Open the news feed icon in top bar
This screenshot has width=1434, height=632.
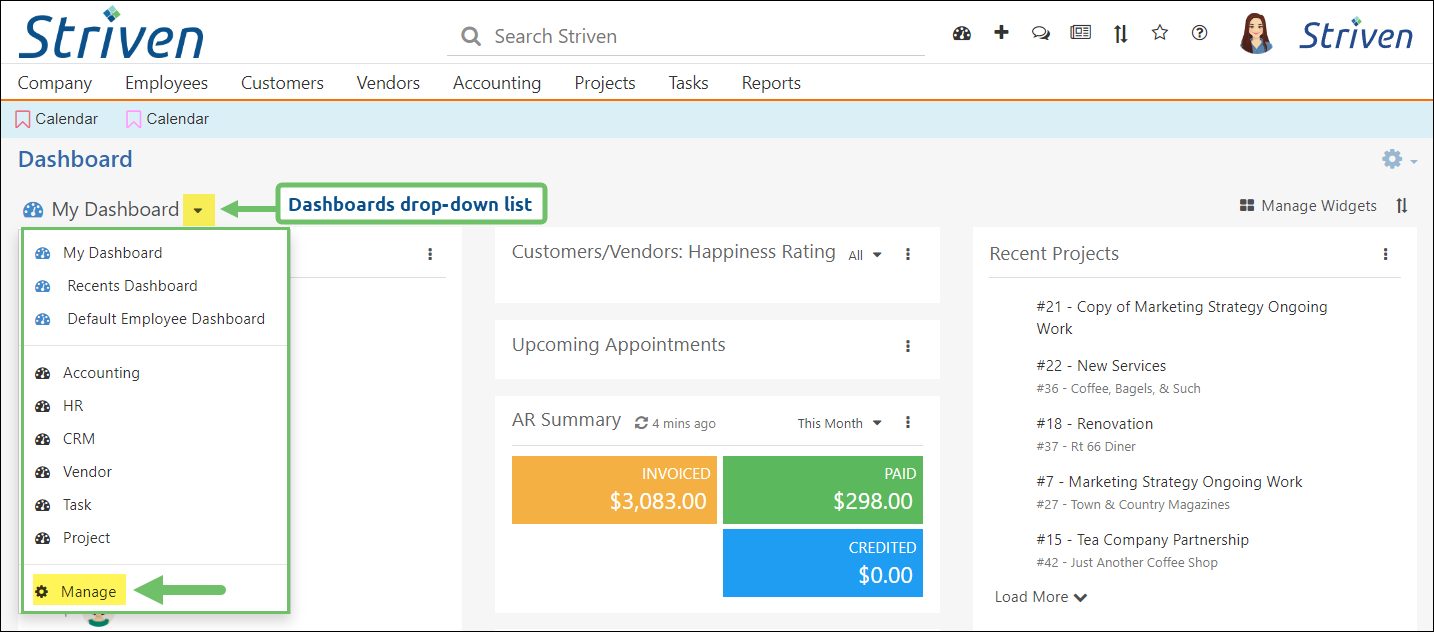click(x=1080, y=33)
